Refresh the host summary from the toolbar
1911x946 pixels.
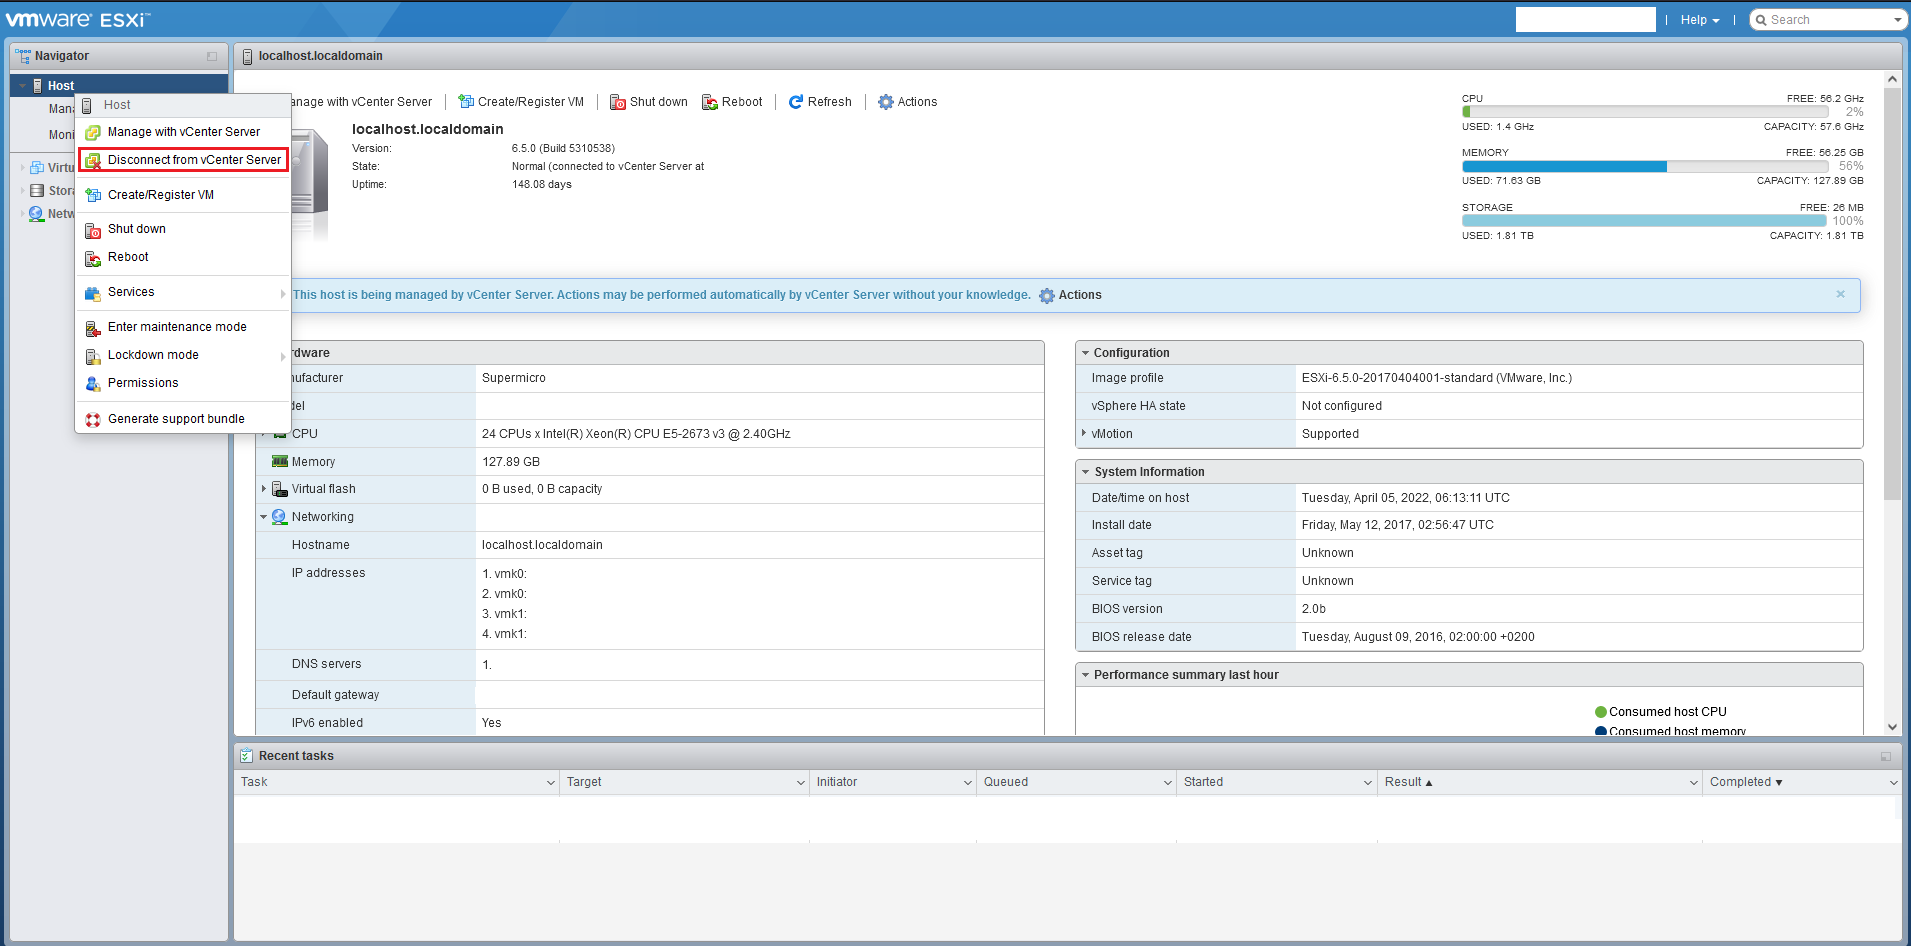(x=820, y=102)
